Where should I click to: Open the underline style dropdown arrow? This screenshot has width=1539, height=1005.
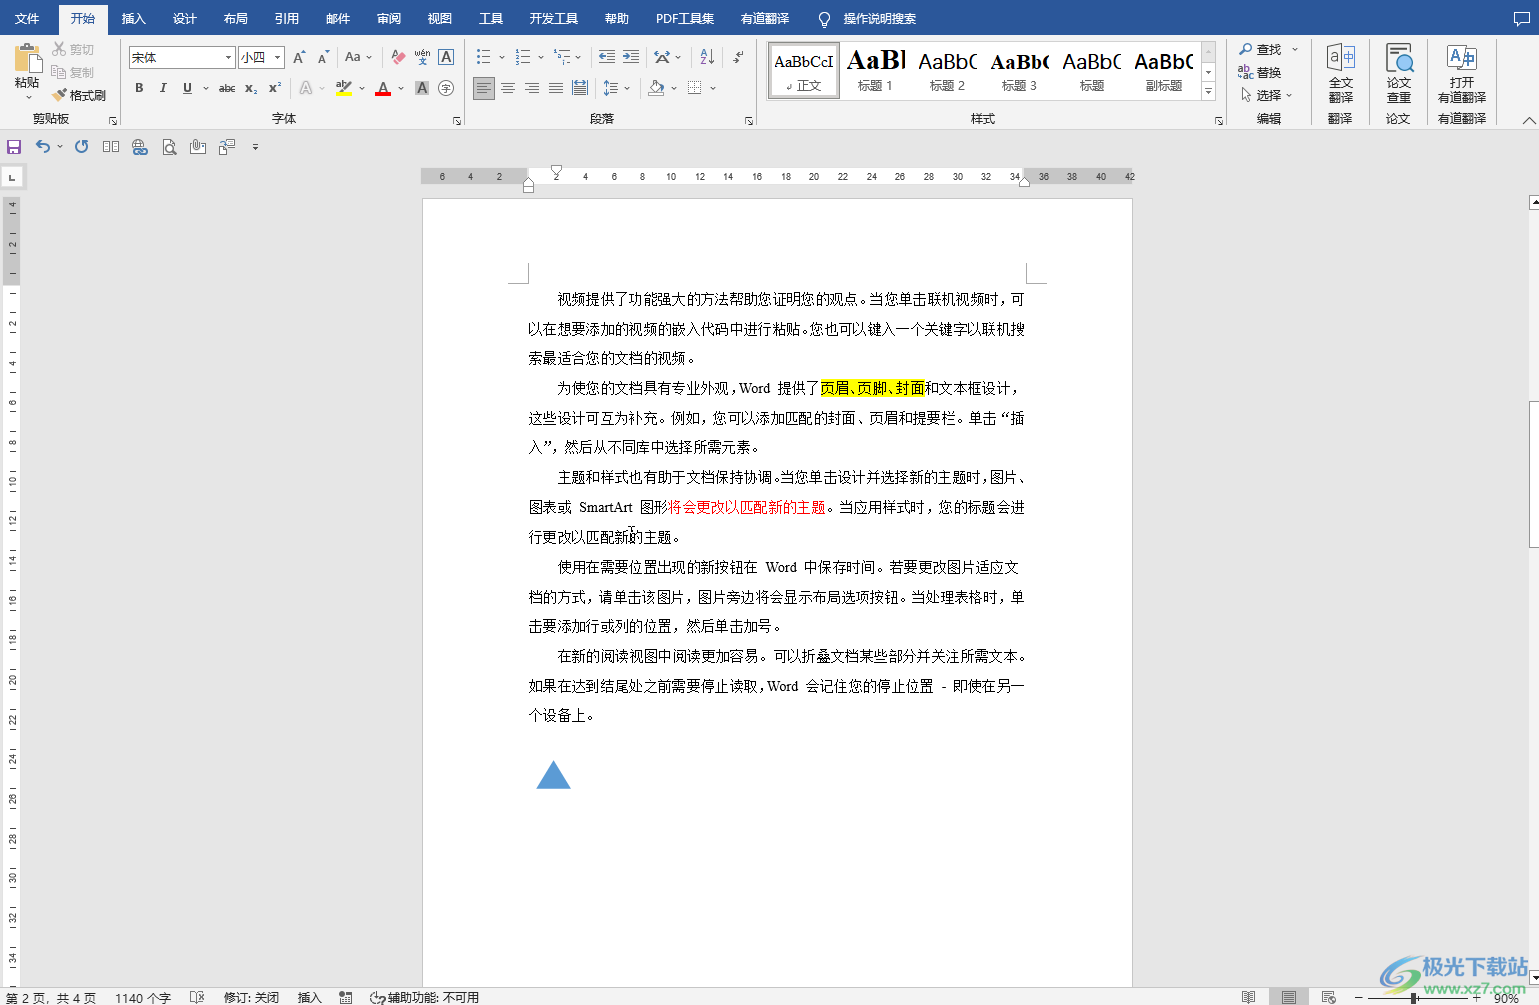tap(206, 88)
